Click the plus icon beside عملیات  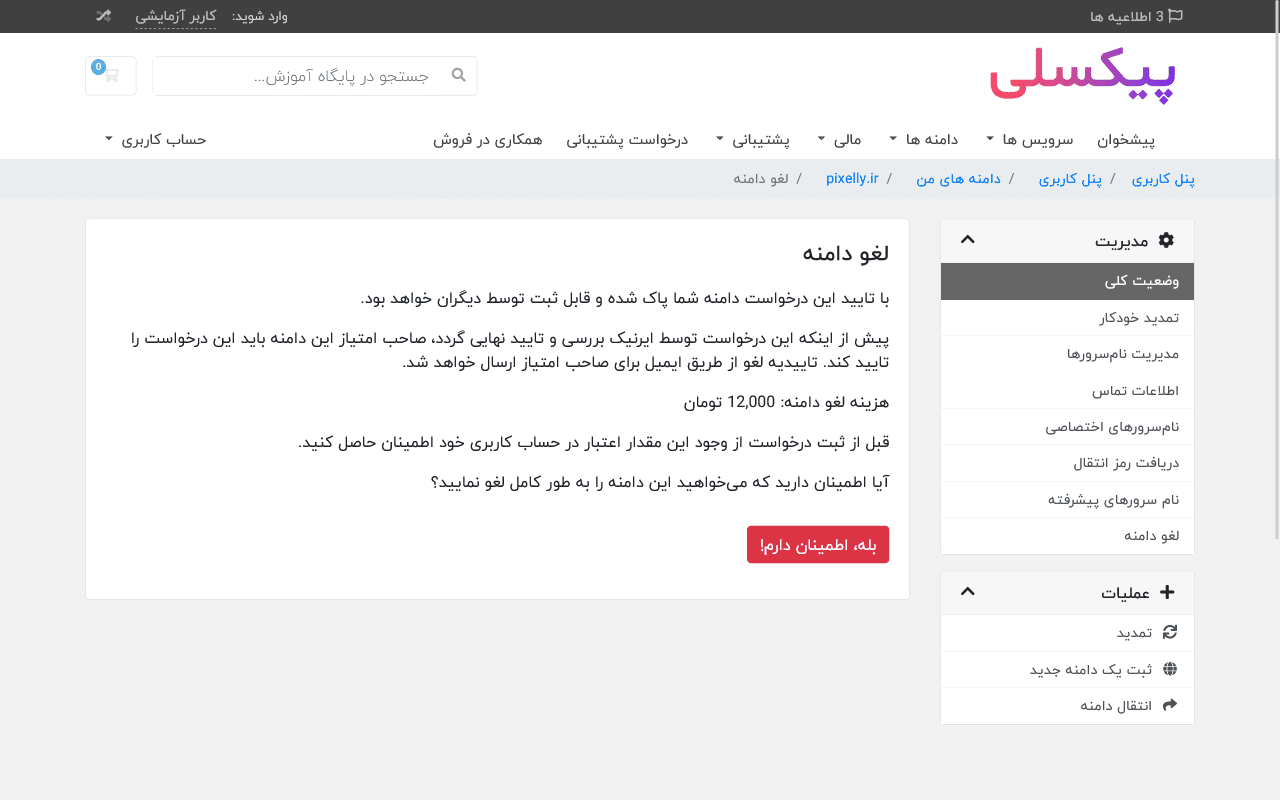(x=1166, y=592)
